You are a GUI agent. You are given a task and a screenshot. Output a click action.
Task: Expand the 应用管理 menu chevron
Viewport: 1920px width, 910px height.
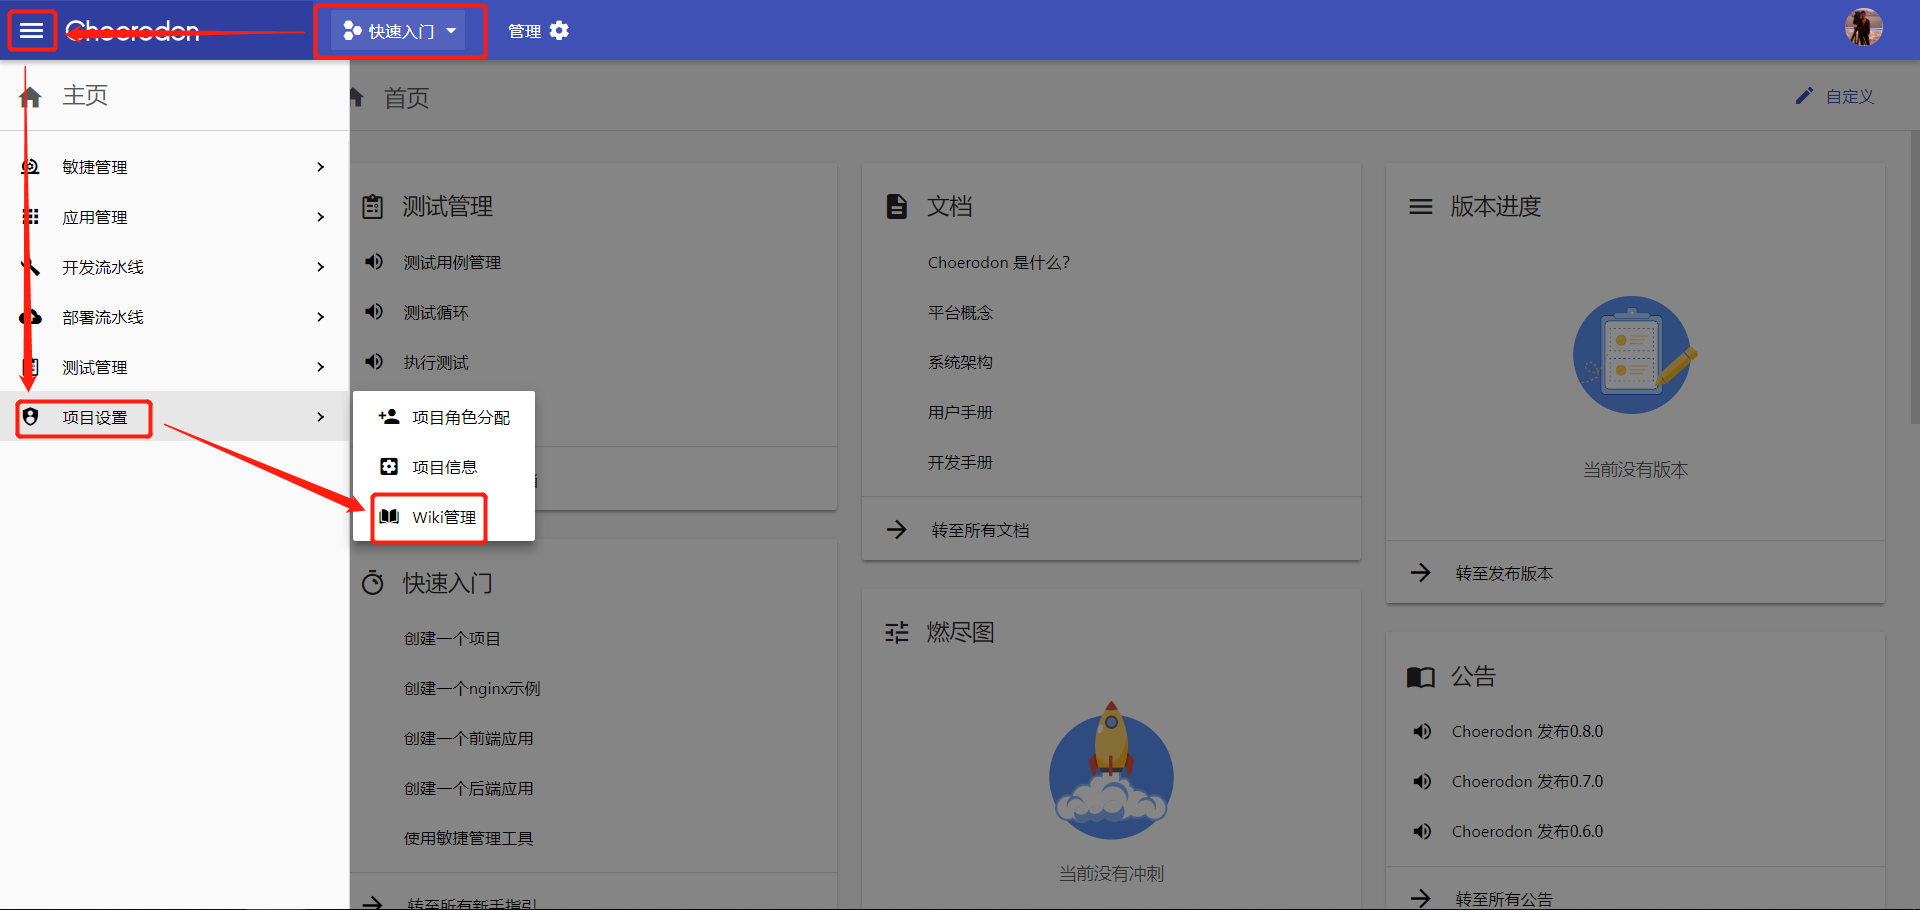coord(320,217)
